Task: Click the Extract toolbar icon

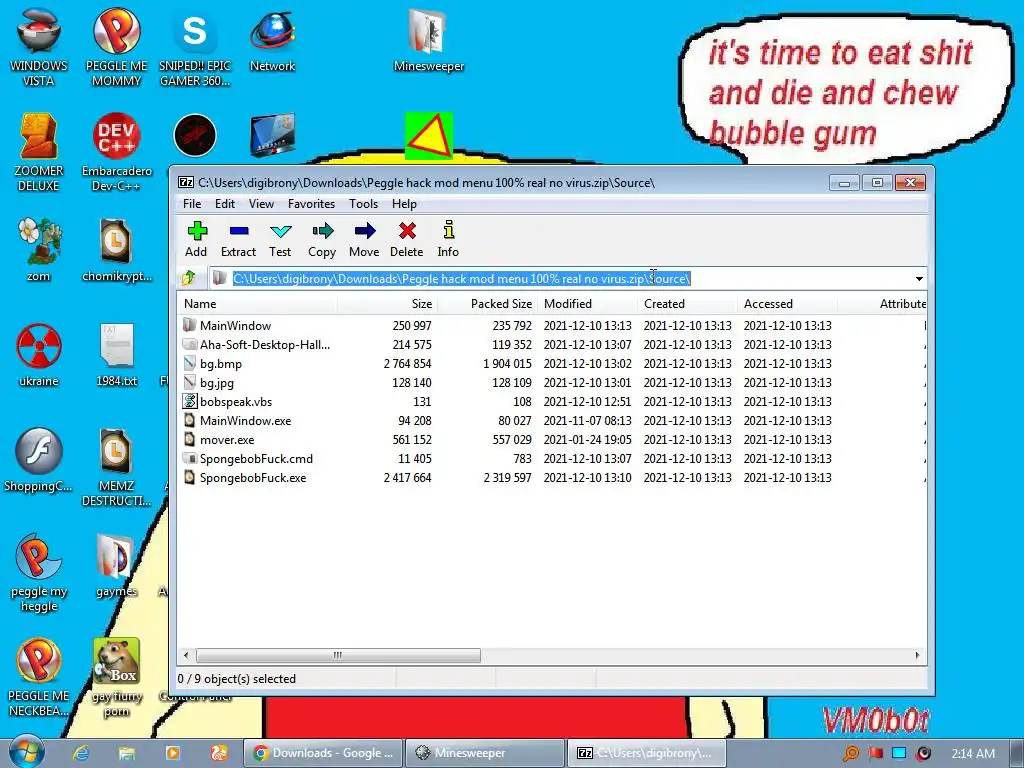Action: click(x=238, y=239)
